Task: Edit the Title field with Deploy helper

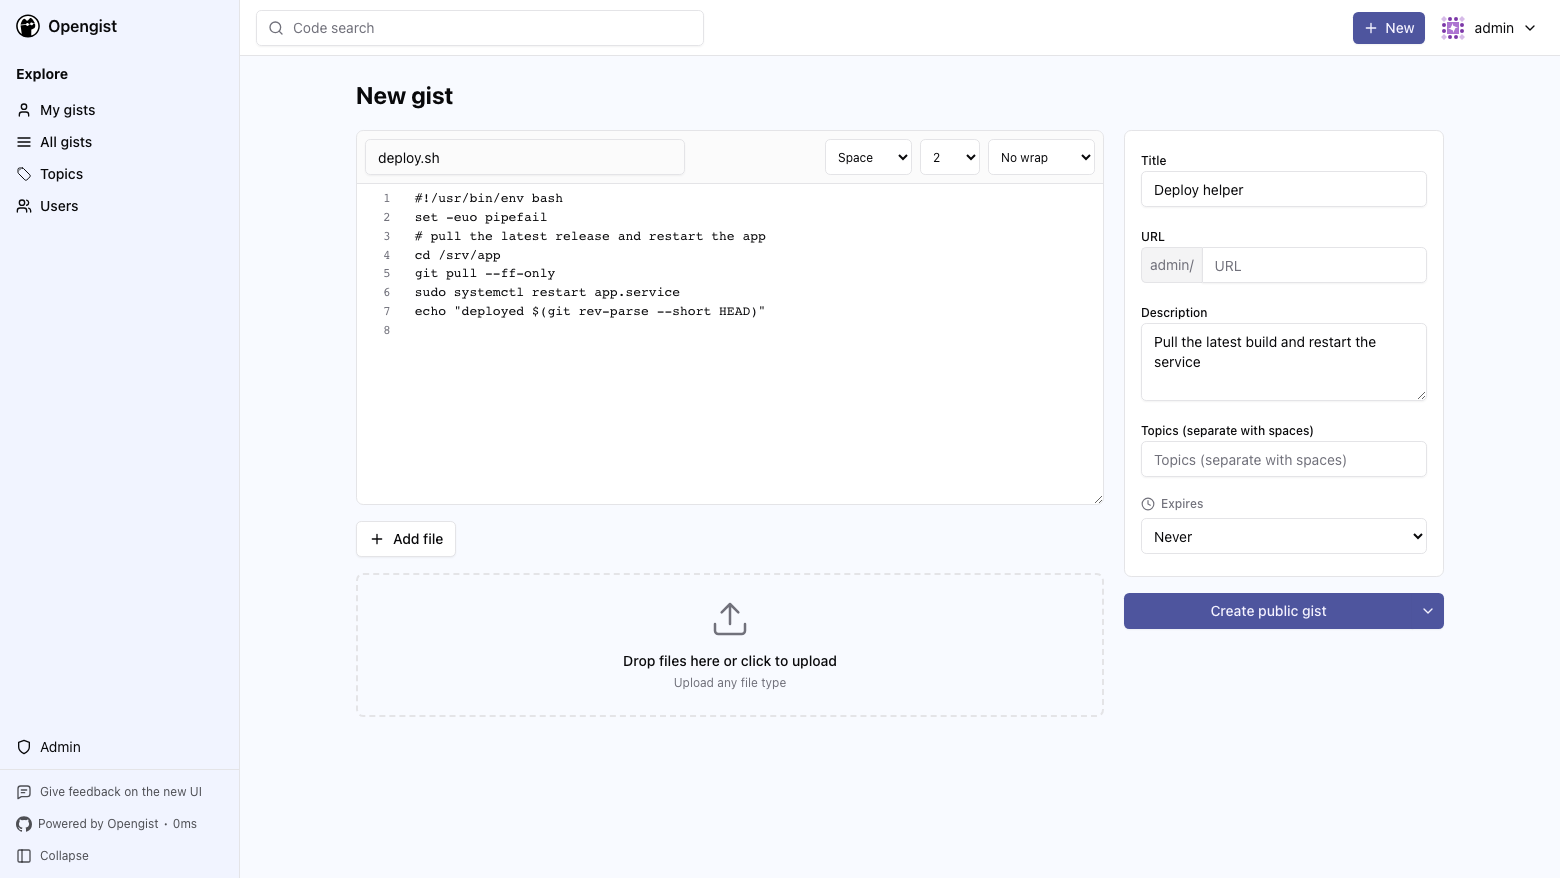Action: click(x=1284, y=189)
